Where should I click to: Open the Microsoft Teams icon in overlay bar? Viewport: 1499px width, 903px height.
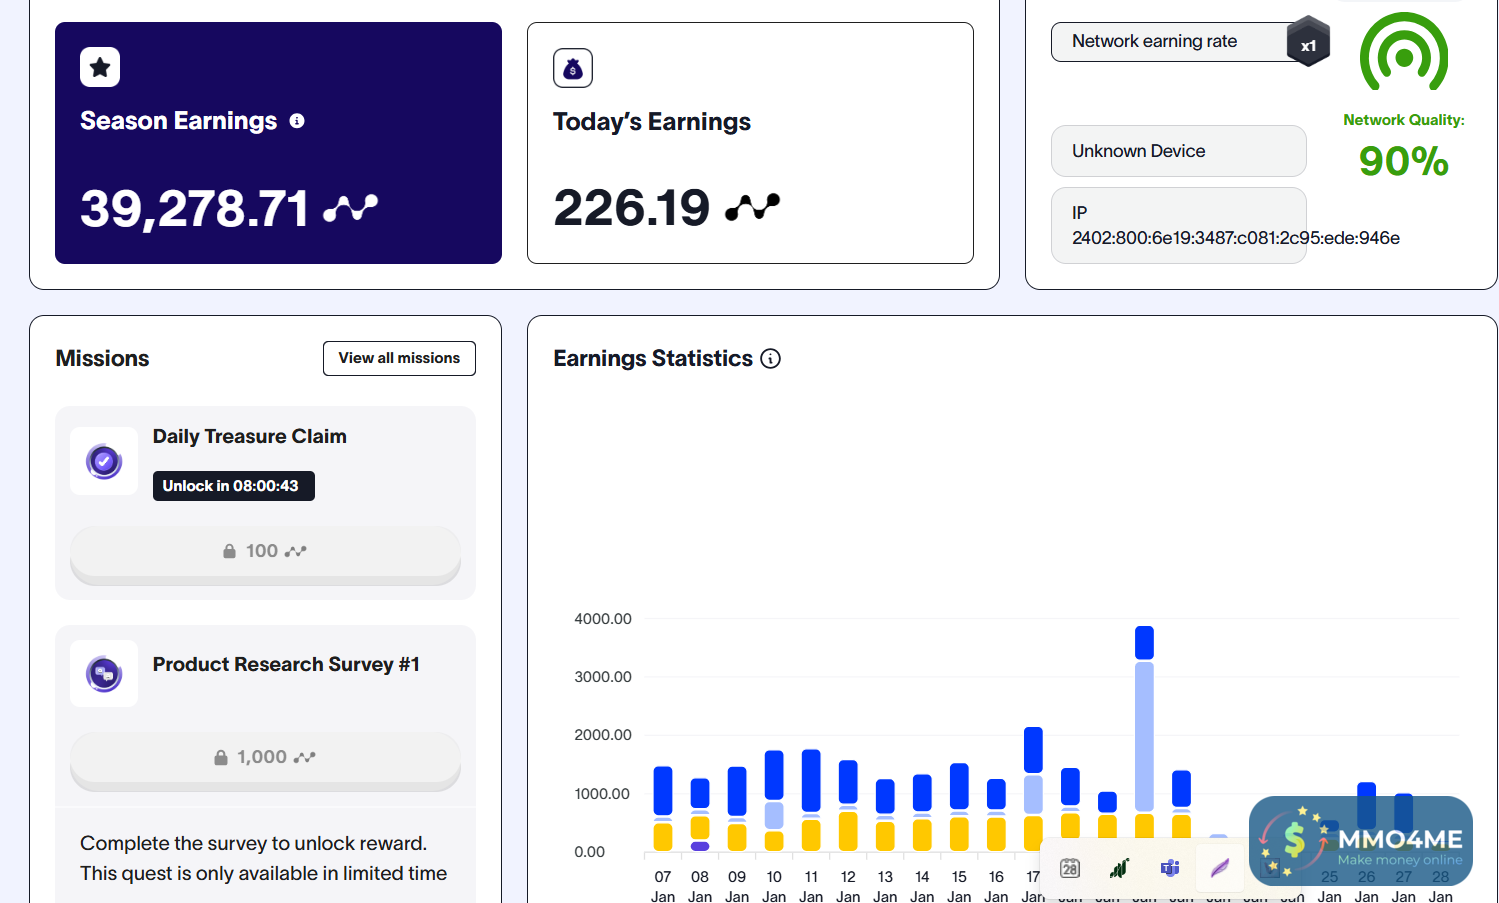1170,868
